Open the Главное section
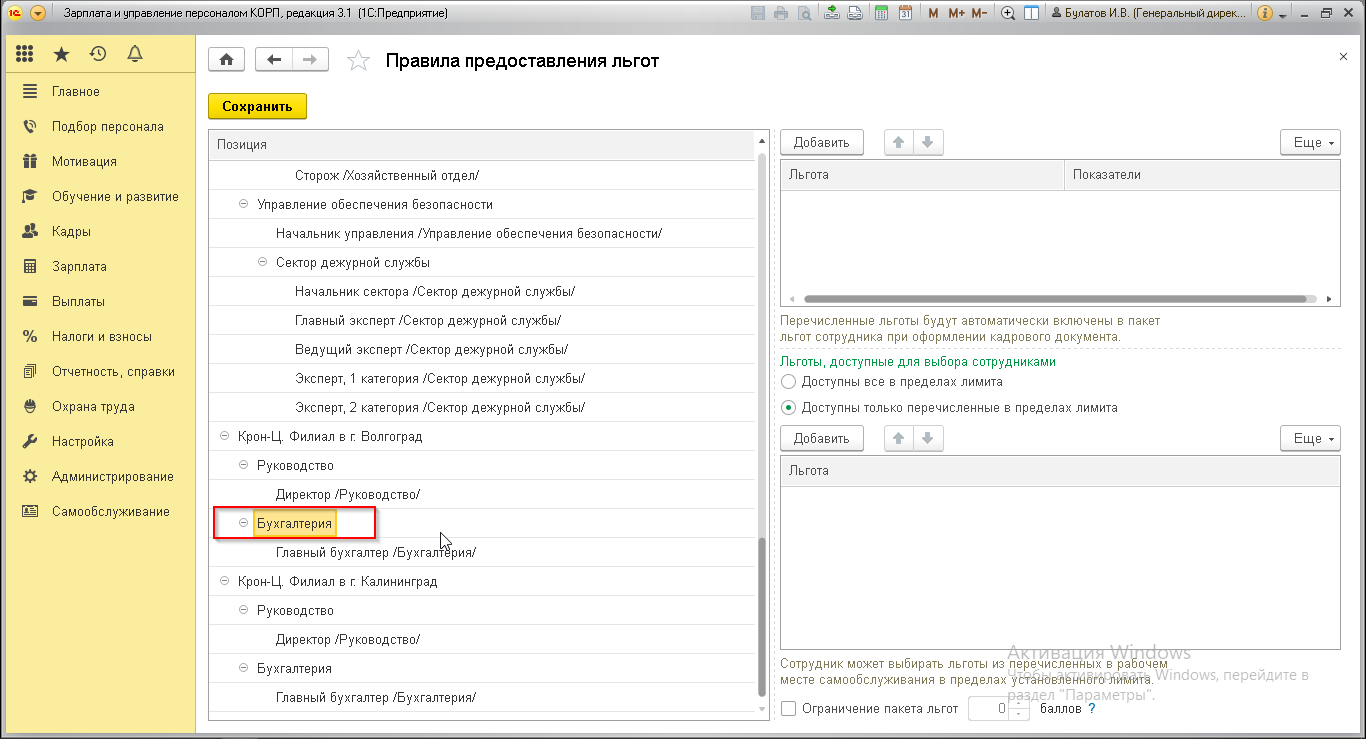1366x739 pixels. [x=76, y=91]
